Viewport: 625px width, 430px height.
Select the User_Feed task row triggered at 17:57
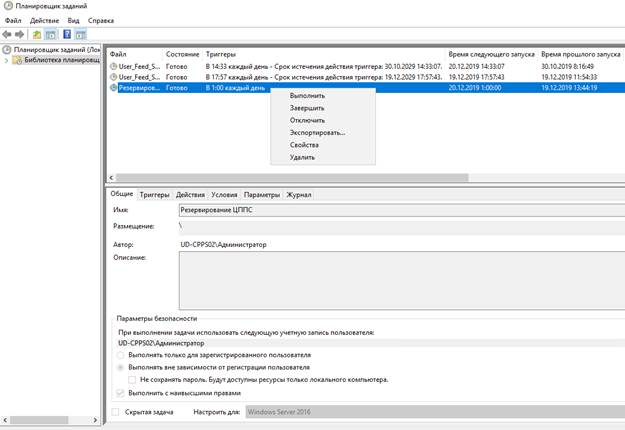point(366,77)
